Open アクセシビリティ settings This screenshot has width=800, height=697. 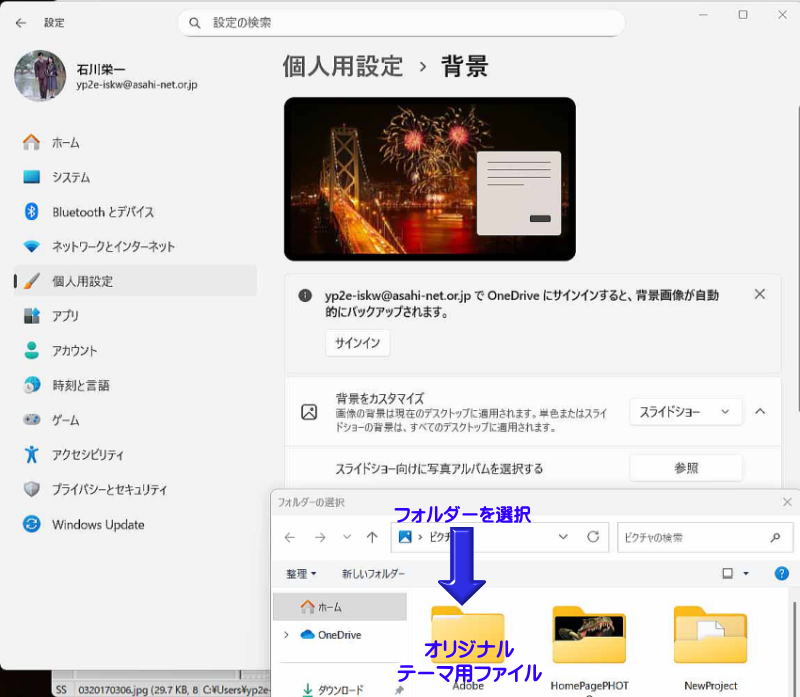tap(87, 455)
